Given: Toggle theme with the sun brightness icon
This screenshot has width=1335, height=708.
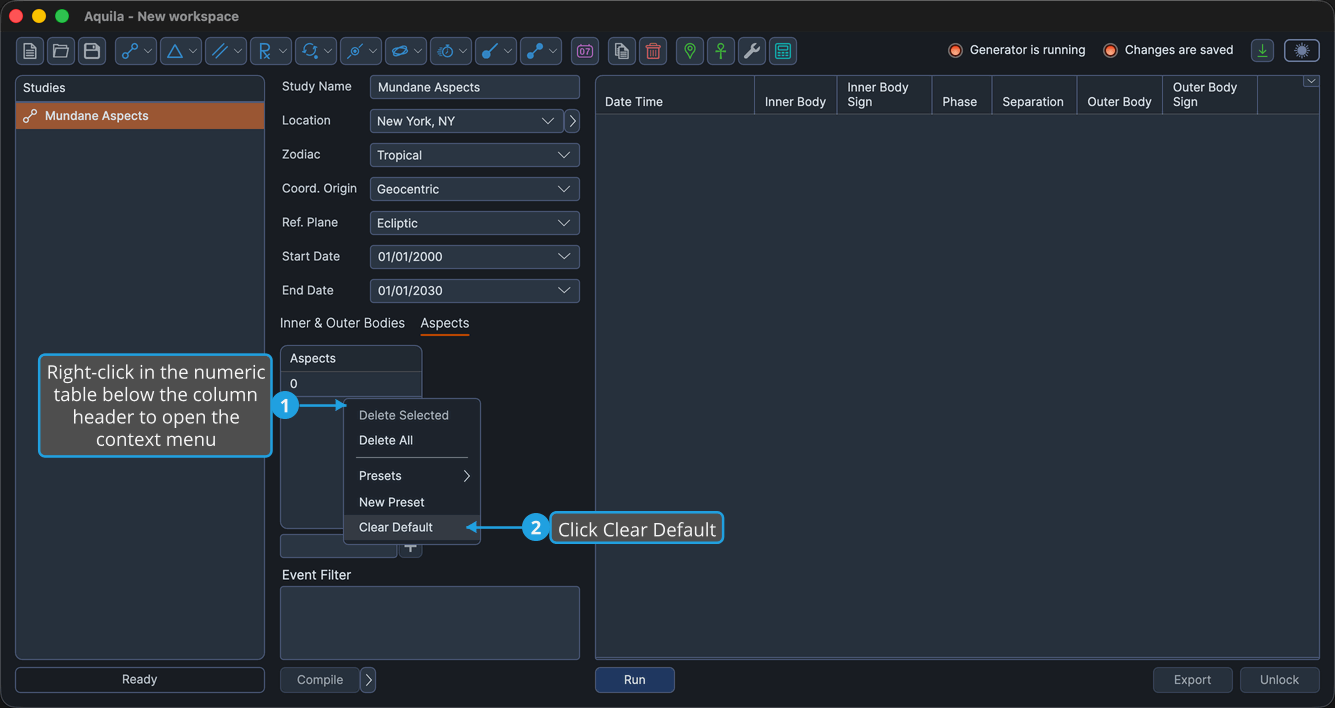Looking at the screenshot, I should point(1302,51).
